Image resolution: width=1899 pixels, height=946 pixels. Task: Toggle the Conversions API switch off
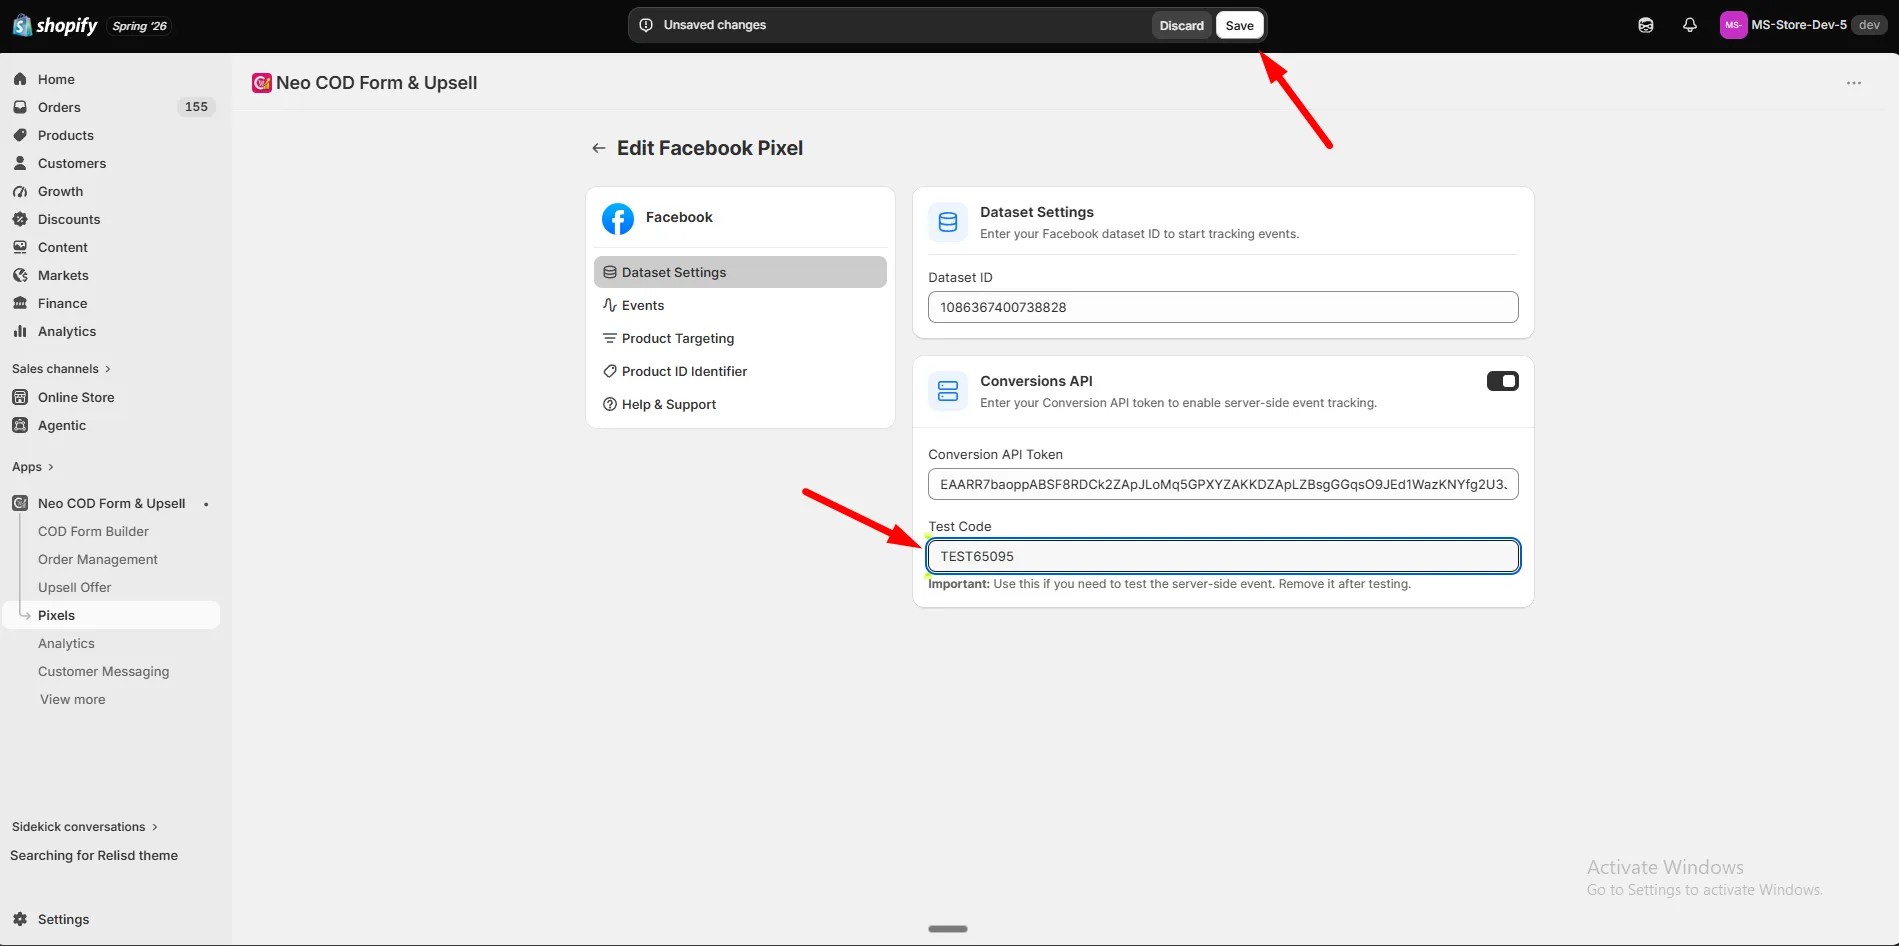[x=1502, y=381]
